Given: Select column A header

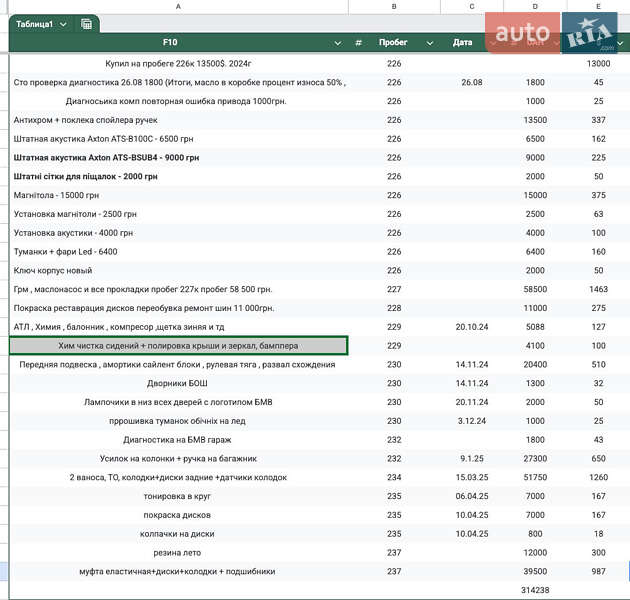Looking at the screenshot, I should point(178,7).
